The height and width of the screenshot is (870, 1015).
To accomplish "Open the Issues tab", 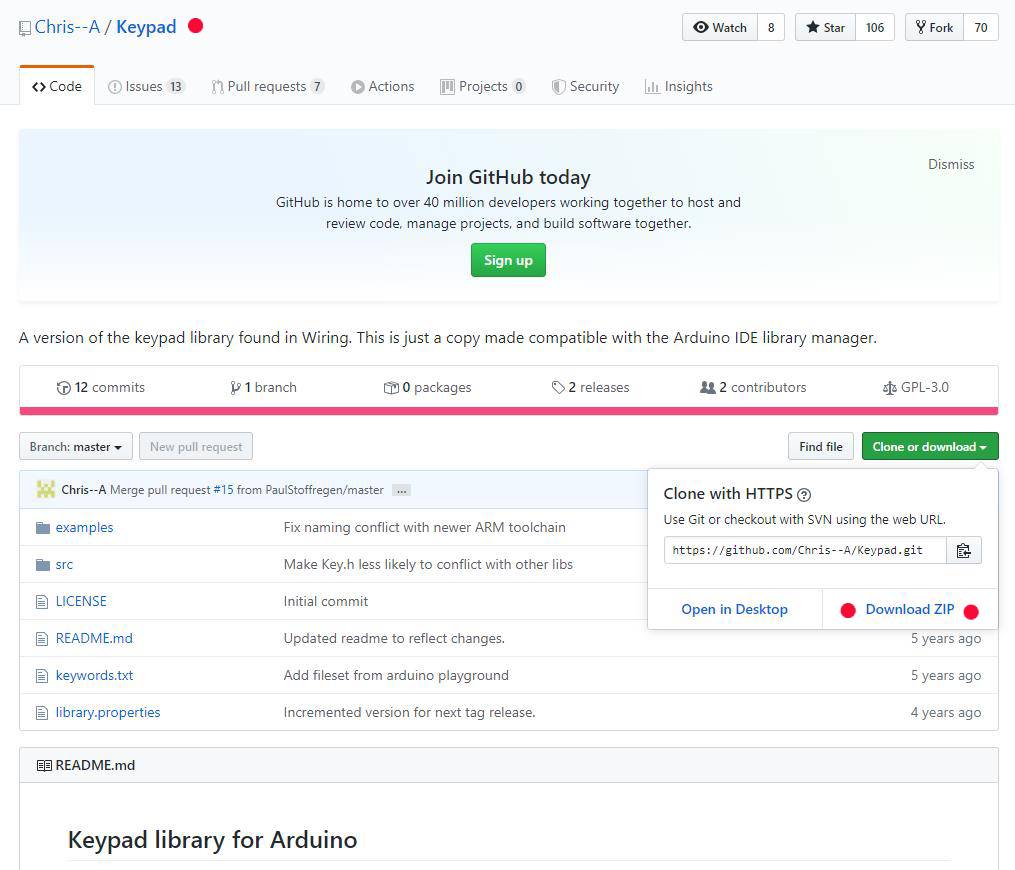I will [146, 87].
